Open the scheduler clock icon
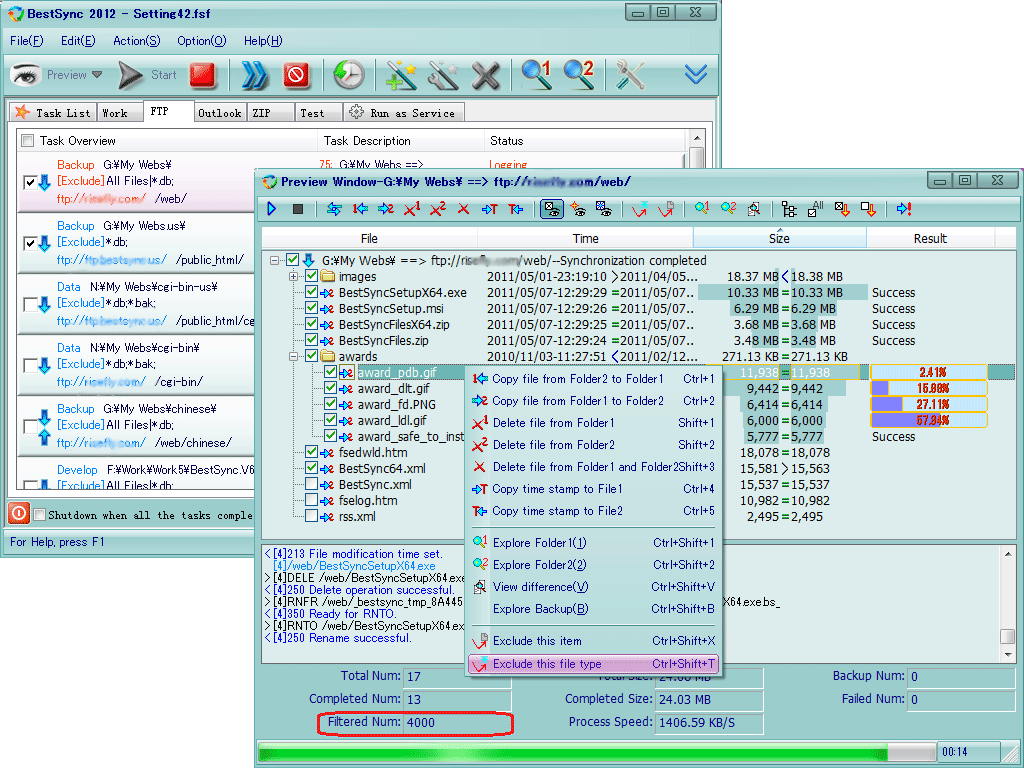 tap(348, 75)
